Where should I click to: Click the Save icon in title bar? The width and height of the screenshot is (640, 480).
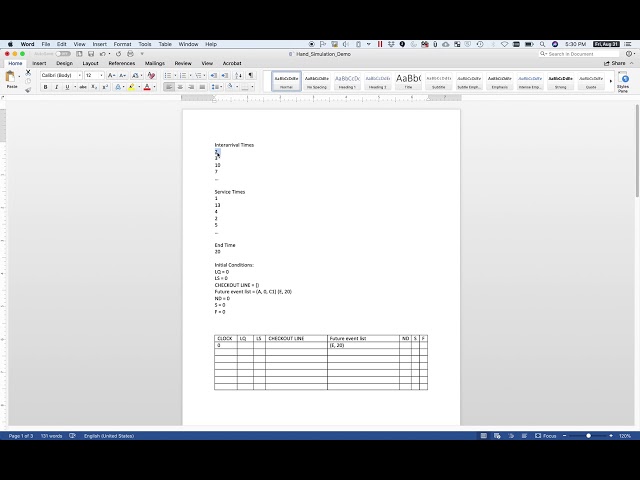click(x=91, y=54)
